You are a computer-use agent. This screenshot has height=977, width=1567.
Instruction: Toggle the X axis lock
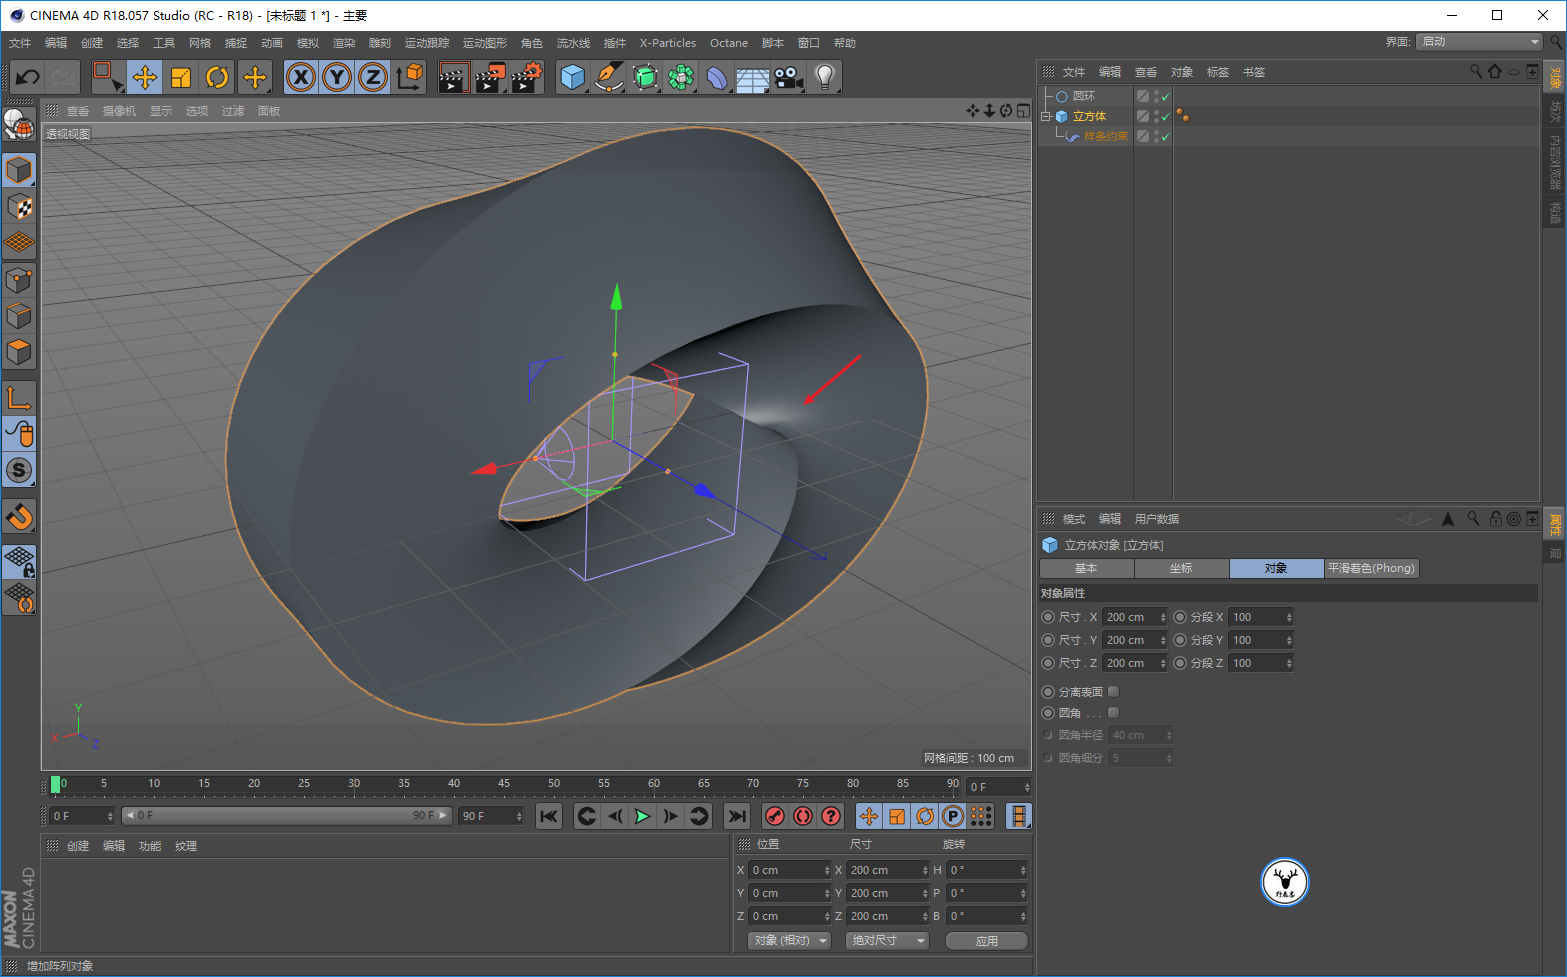point(301,77)
